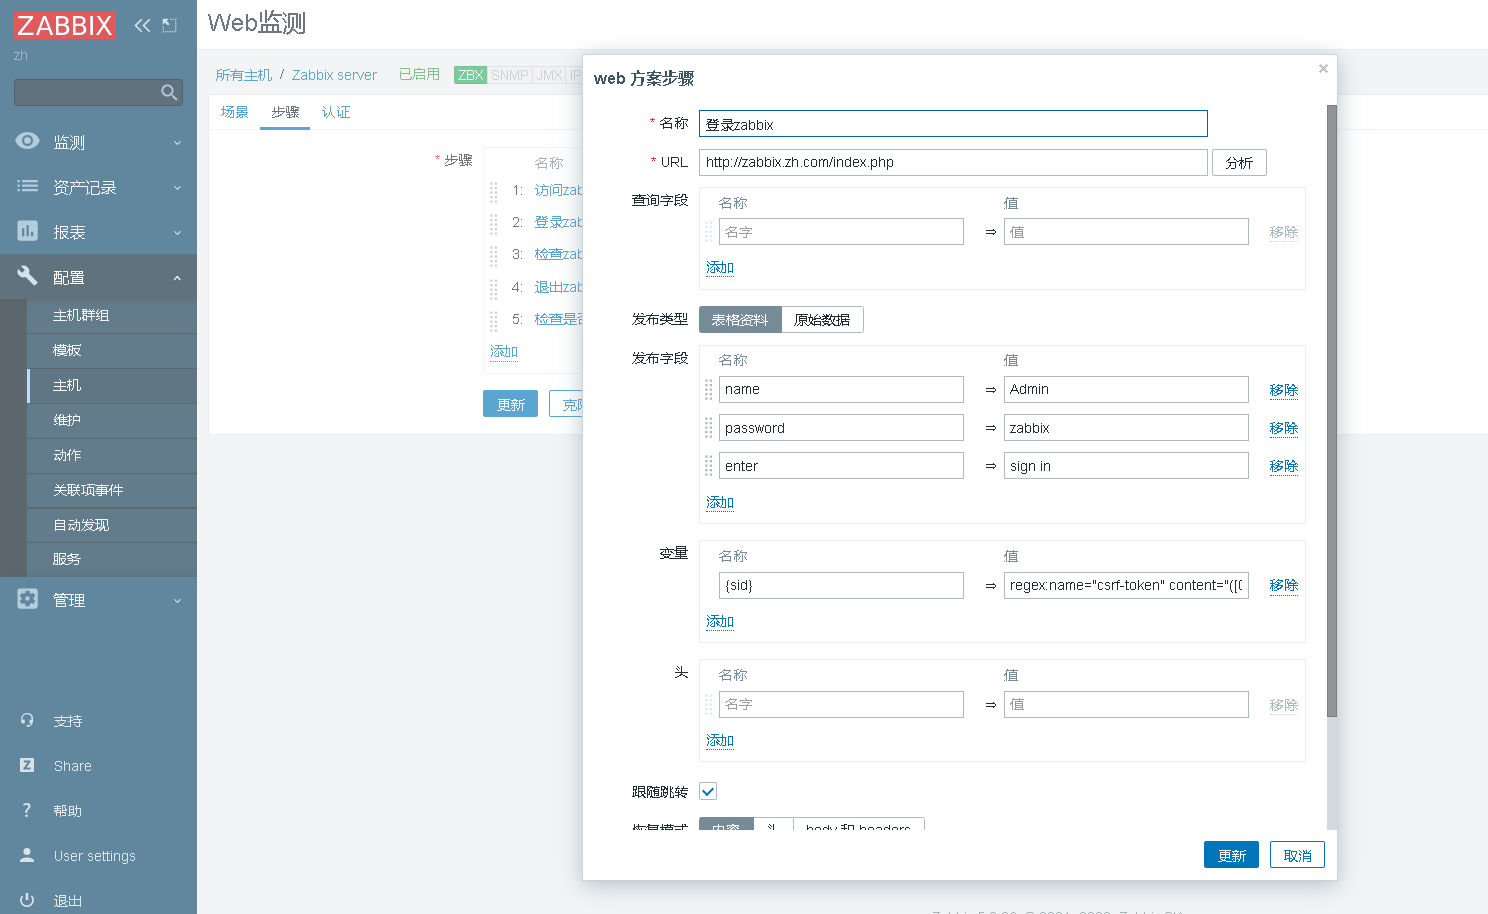
Task: Collapse the 配置 menu chevron
Action: (x=177, y=278)
